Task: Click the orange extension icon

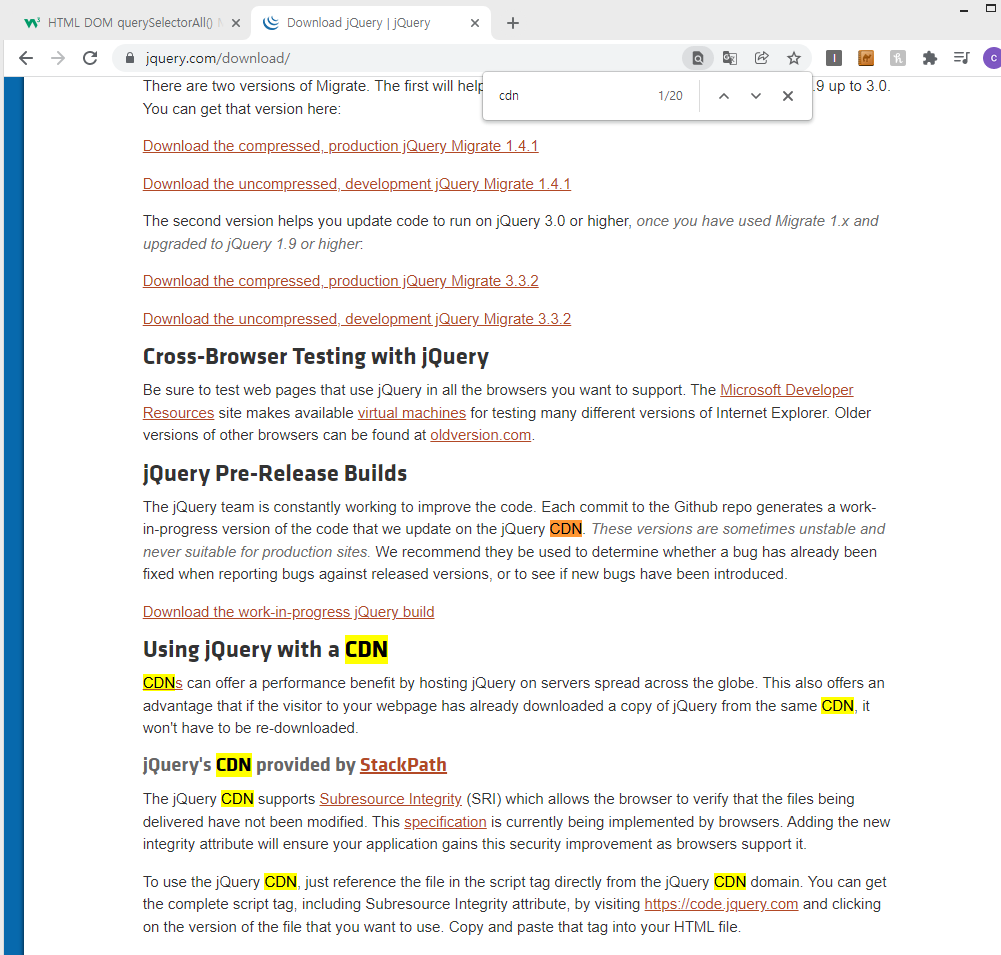Action: point(866,58)
